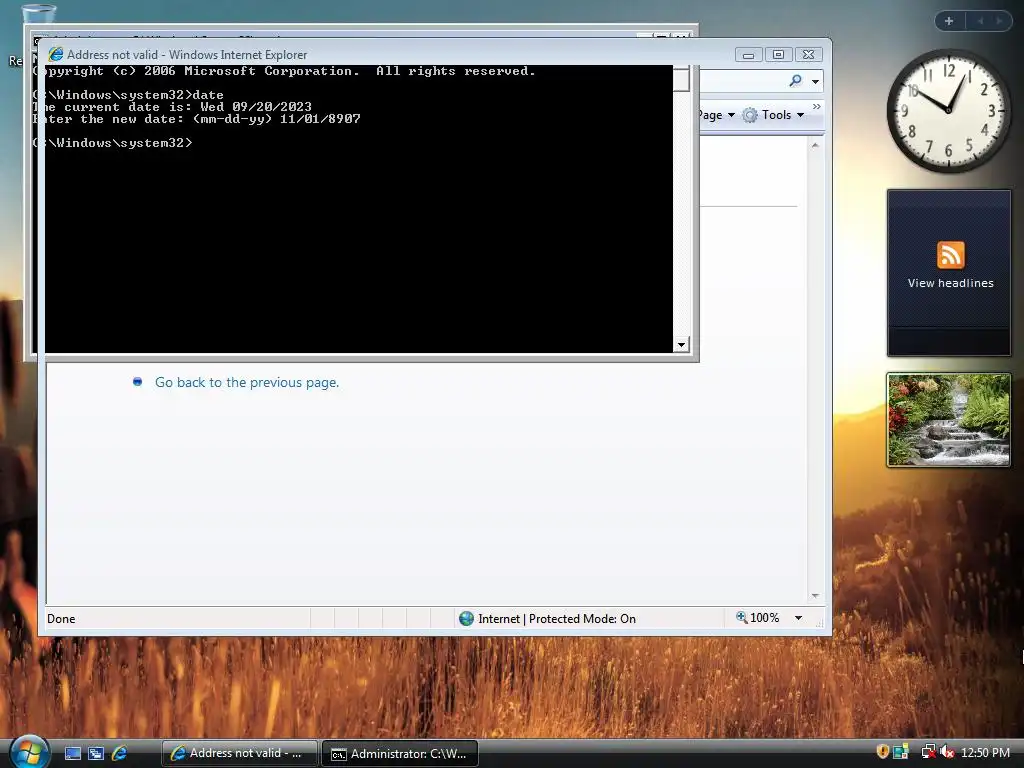This screenshot has width=1024, height=768.
Task: Close the Internet Explorer window
Action: point(808,55)
